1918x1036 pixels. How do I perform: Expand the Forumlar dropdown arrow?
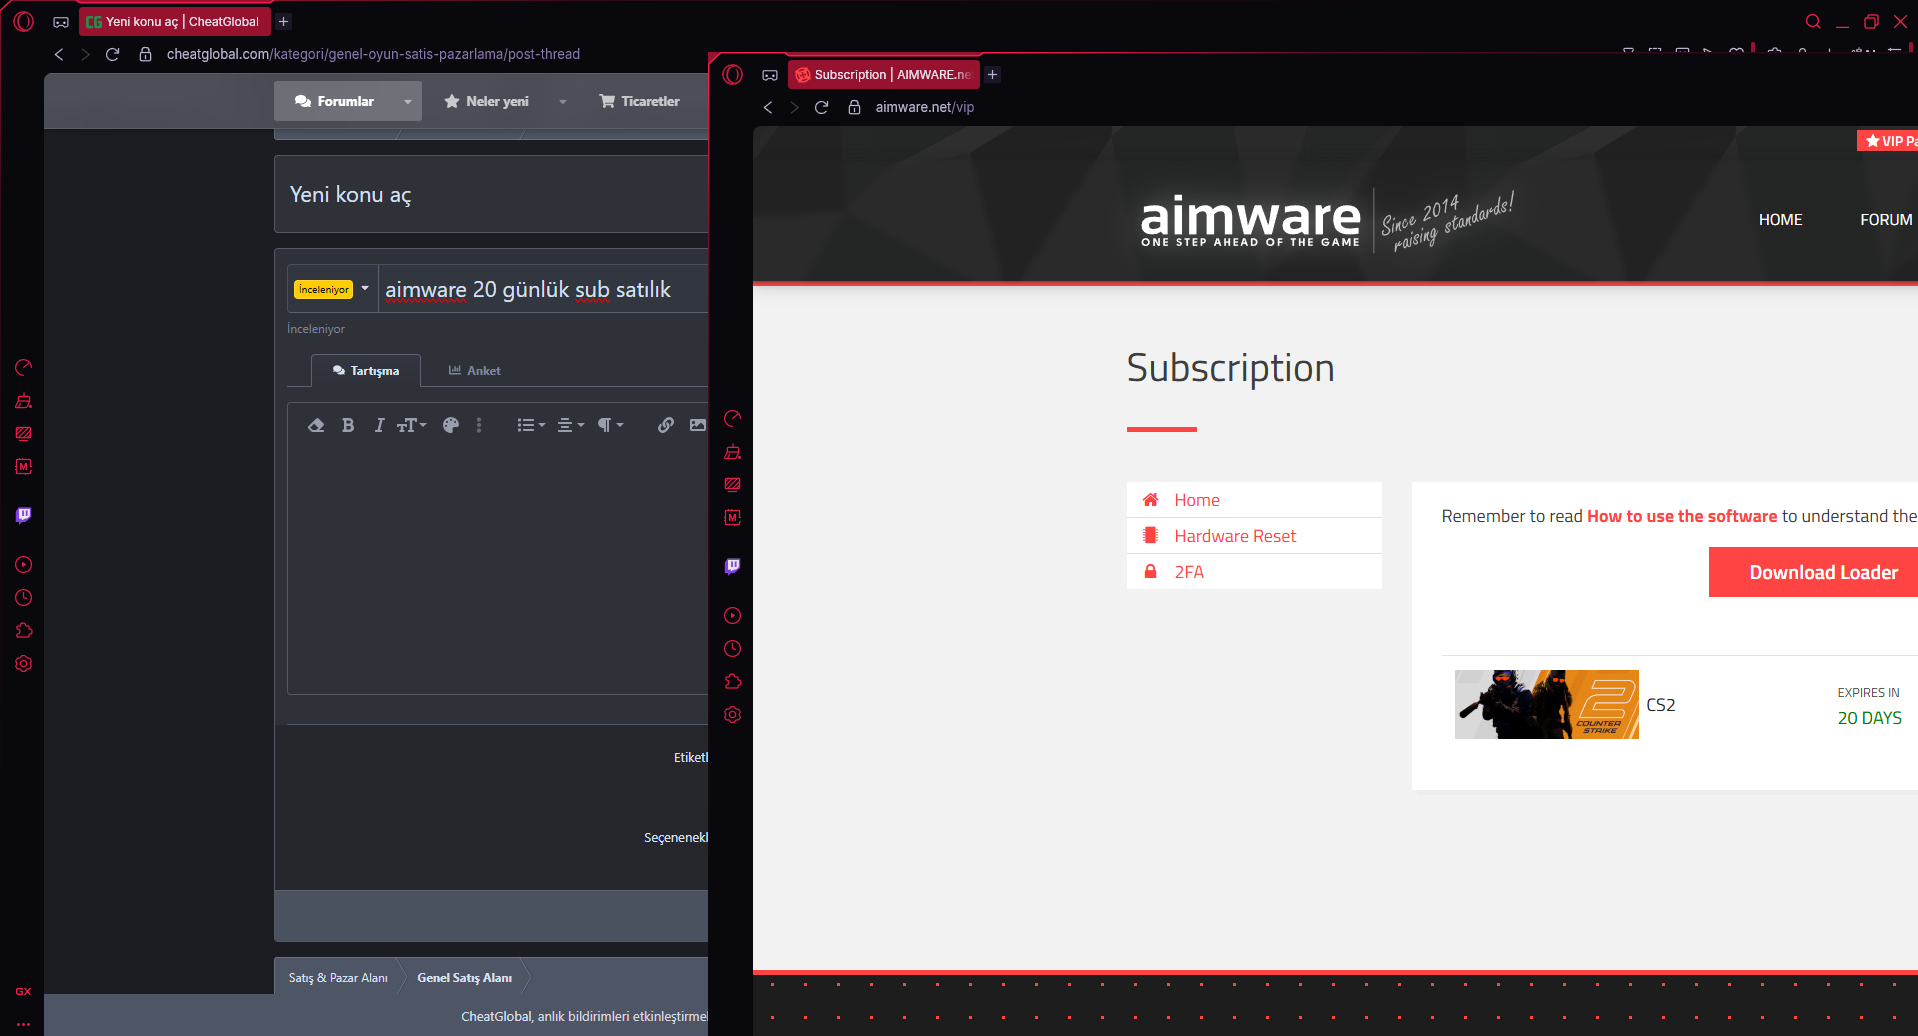click(408, 101)
